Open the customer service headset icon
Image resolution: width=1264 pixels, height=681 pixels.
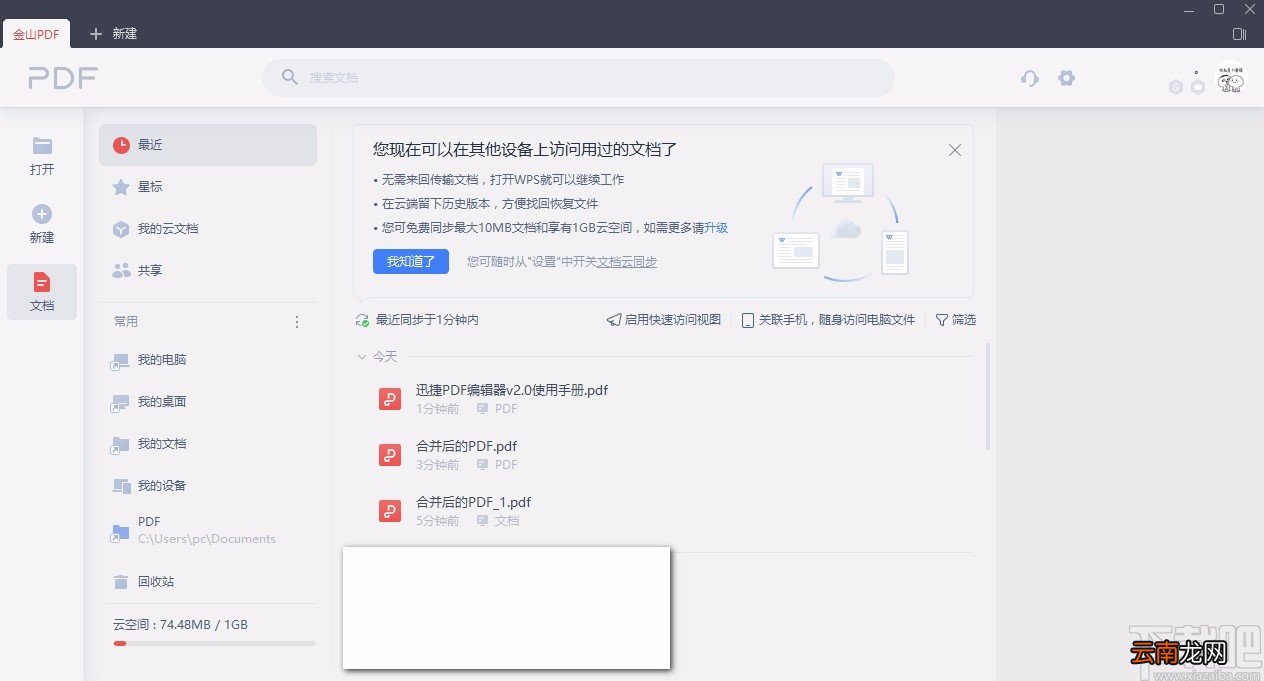point(1030,78)
